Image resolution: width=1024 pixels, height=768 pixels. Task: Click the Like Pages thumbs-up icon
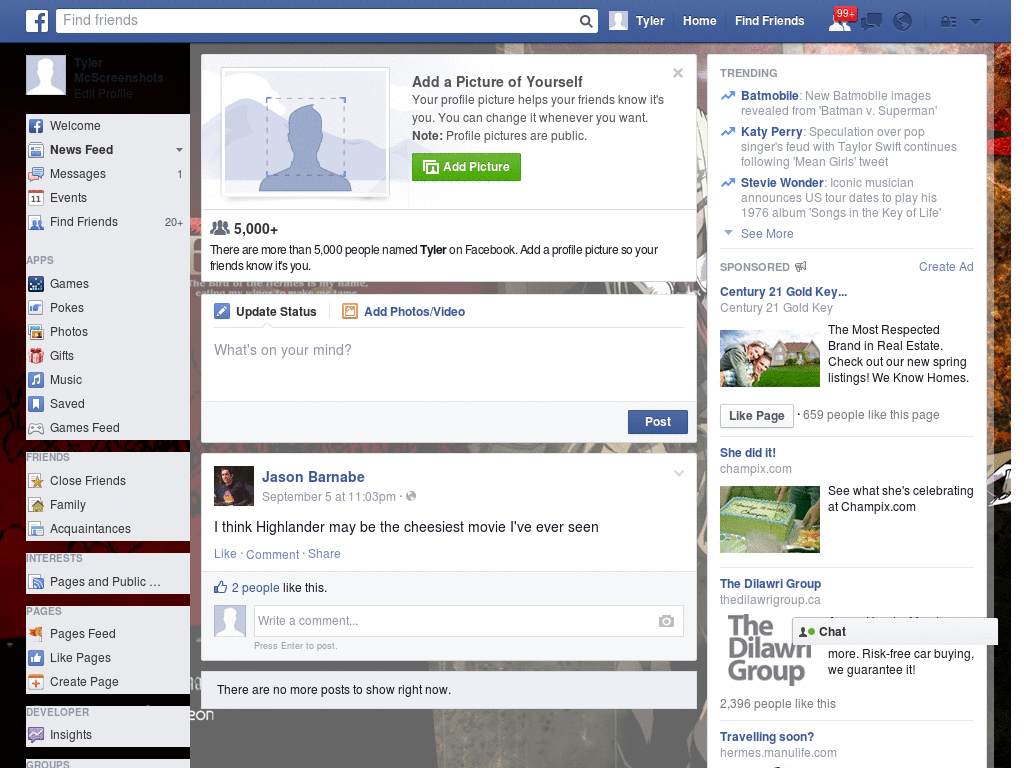point(36,658)
